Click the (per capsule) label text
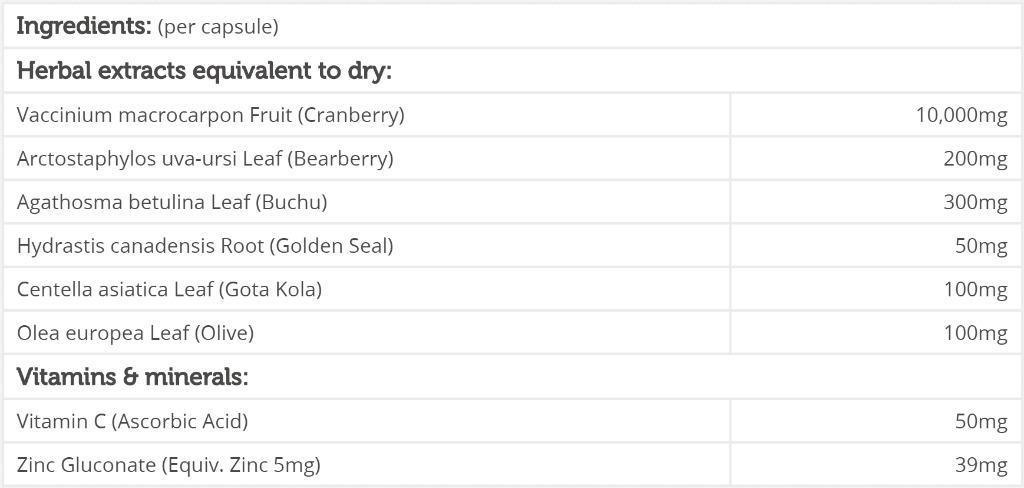Viewport: 1024px width, 488px height. click(218, 28)
